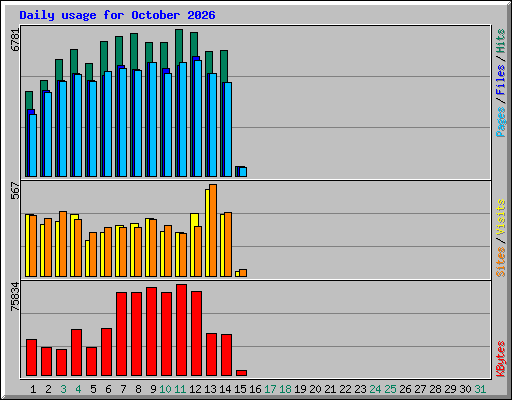
Task: Click the orange sites bar for day 3
Action: pyautogui.click(x=63, y=244)
